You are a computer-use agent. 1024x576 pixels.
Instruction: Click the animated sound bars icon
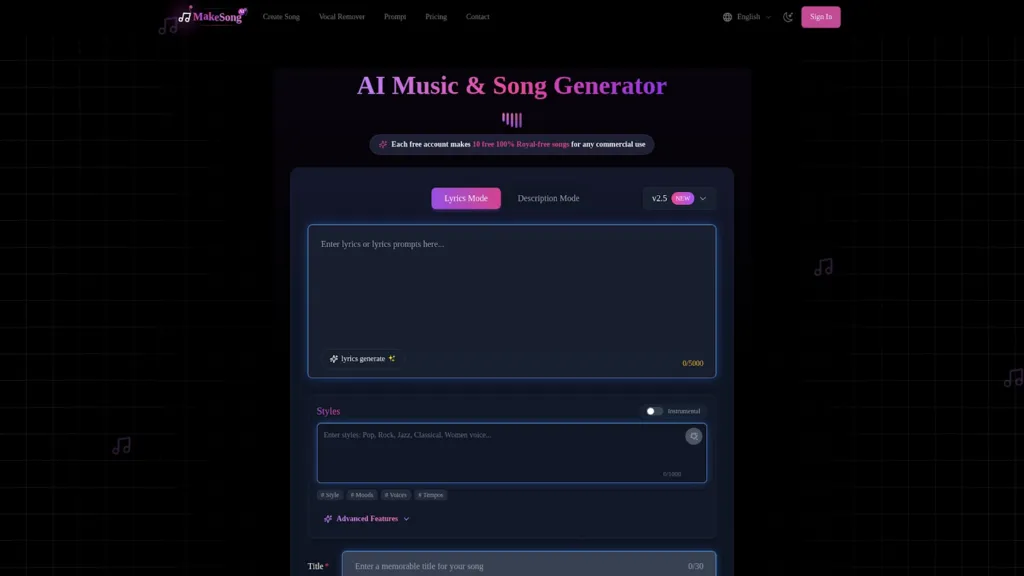coord(512,120)
